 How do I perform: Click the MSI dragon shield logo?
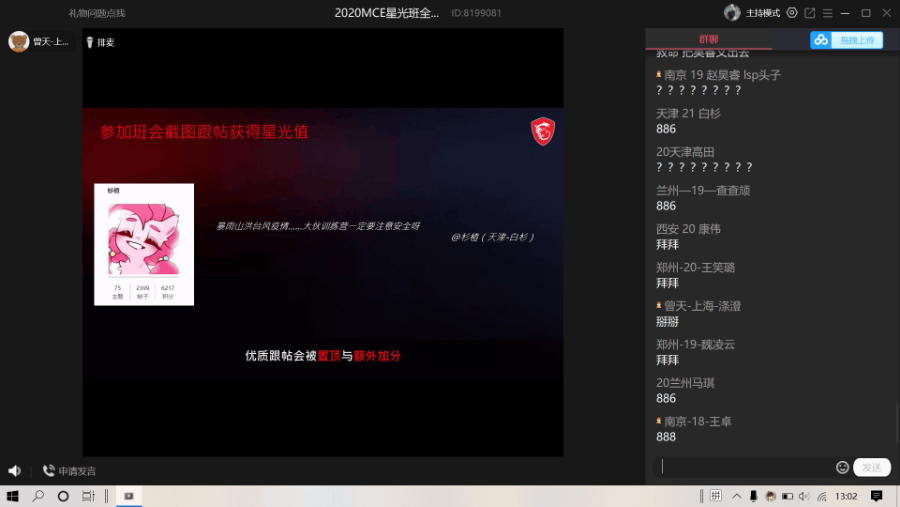pos(542,131)
